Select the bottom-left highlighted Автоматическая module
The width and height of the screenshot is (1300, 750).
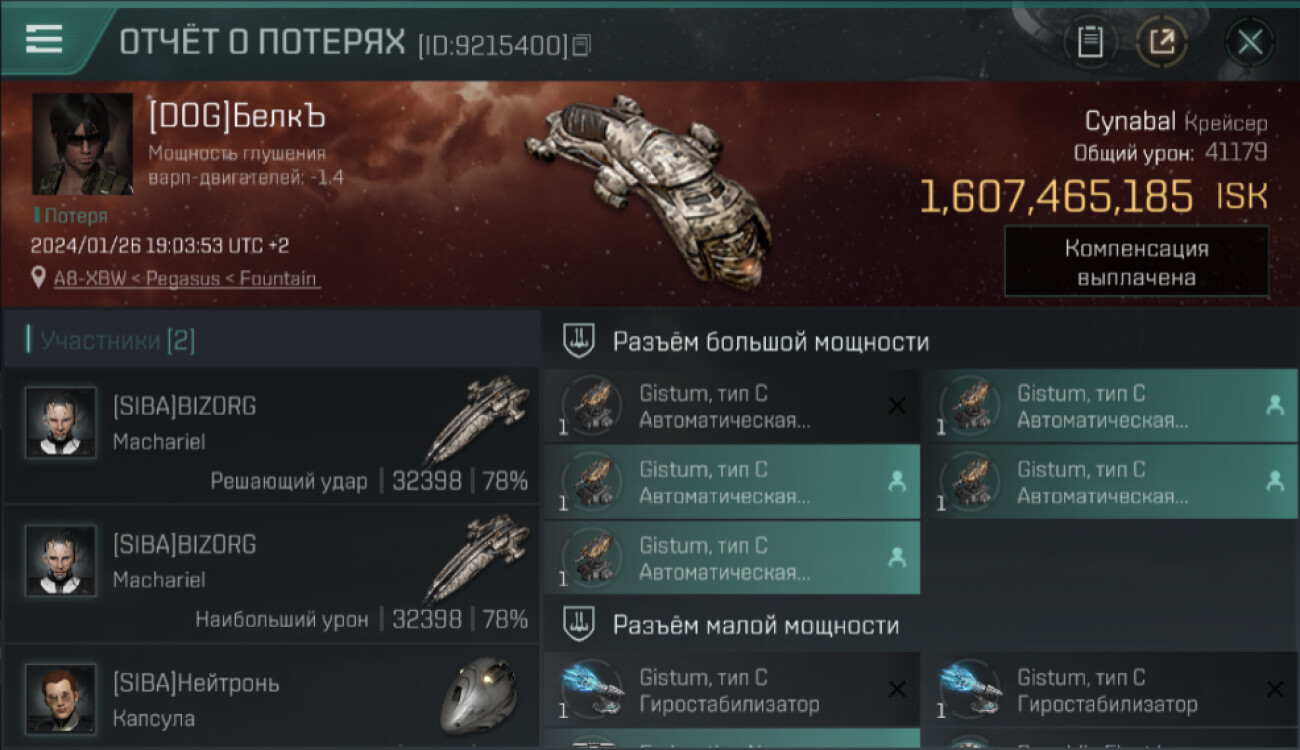point(731,557)
